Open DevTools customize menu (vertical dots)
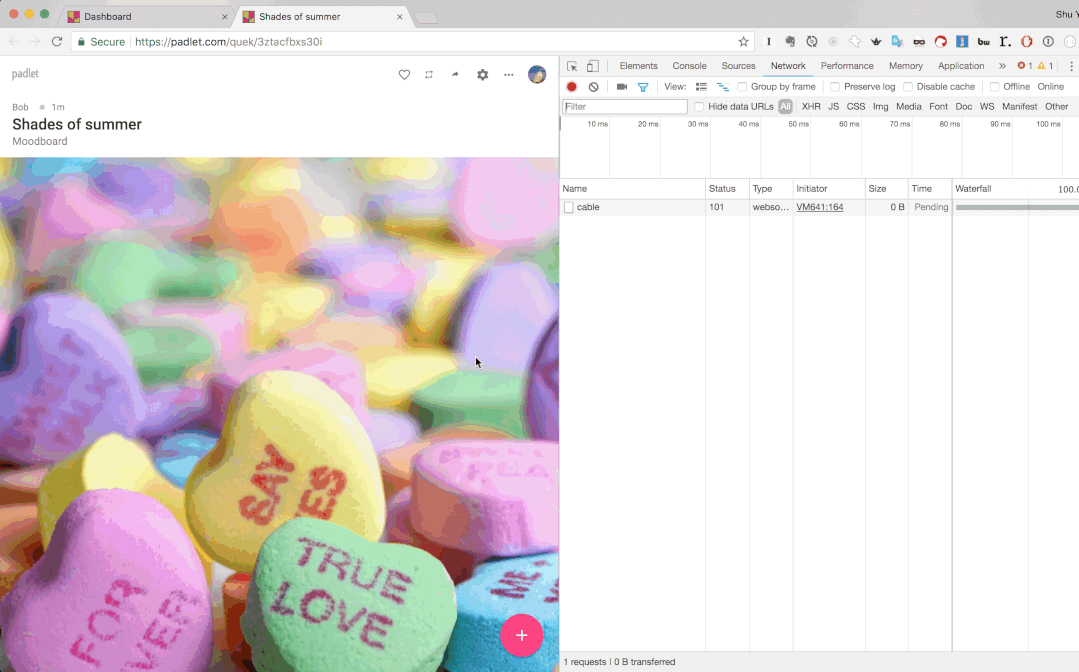 point(1071,66)
